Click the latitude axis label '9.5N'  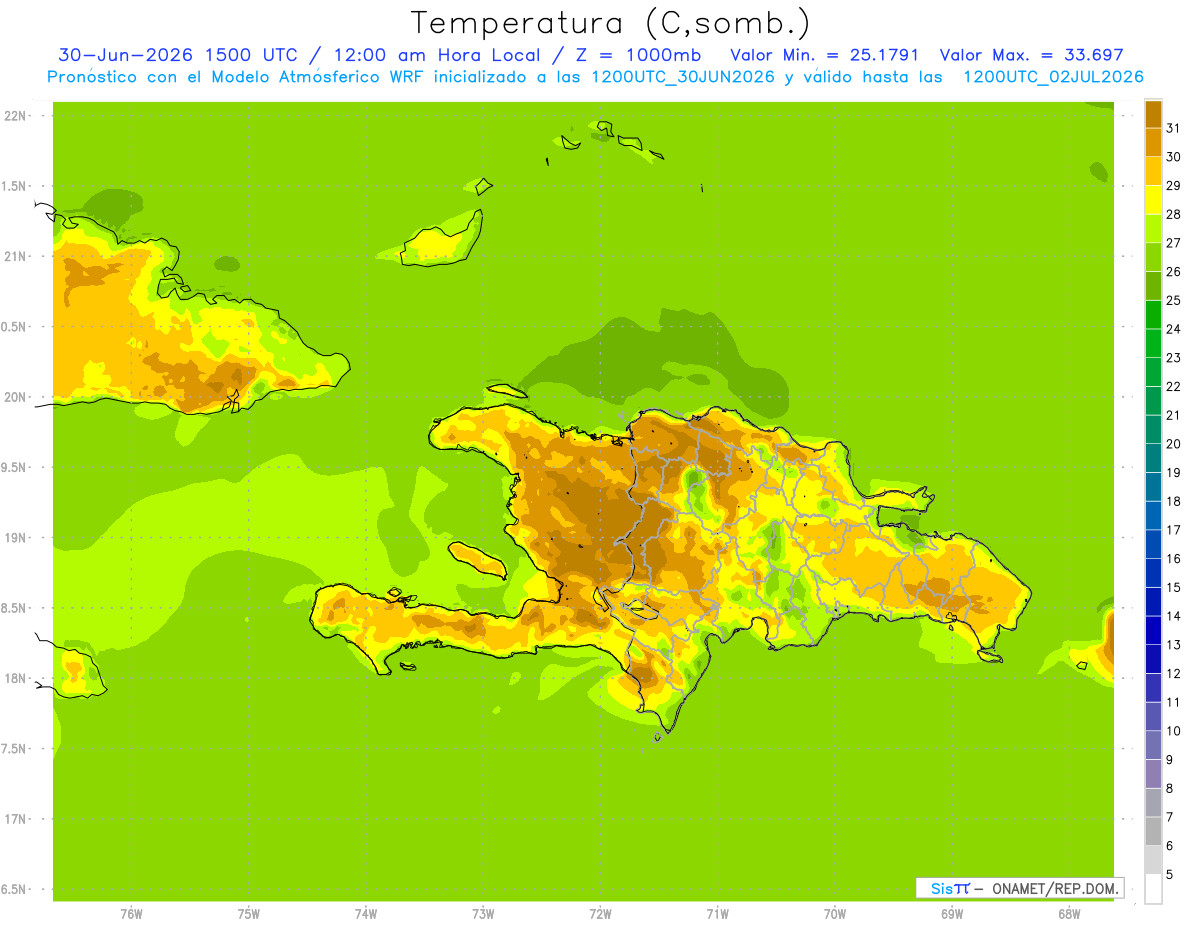point(14,467)
